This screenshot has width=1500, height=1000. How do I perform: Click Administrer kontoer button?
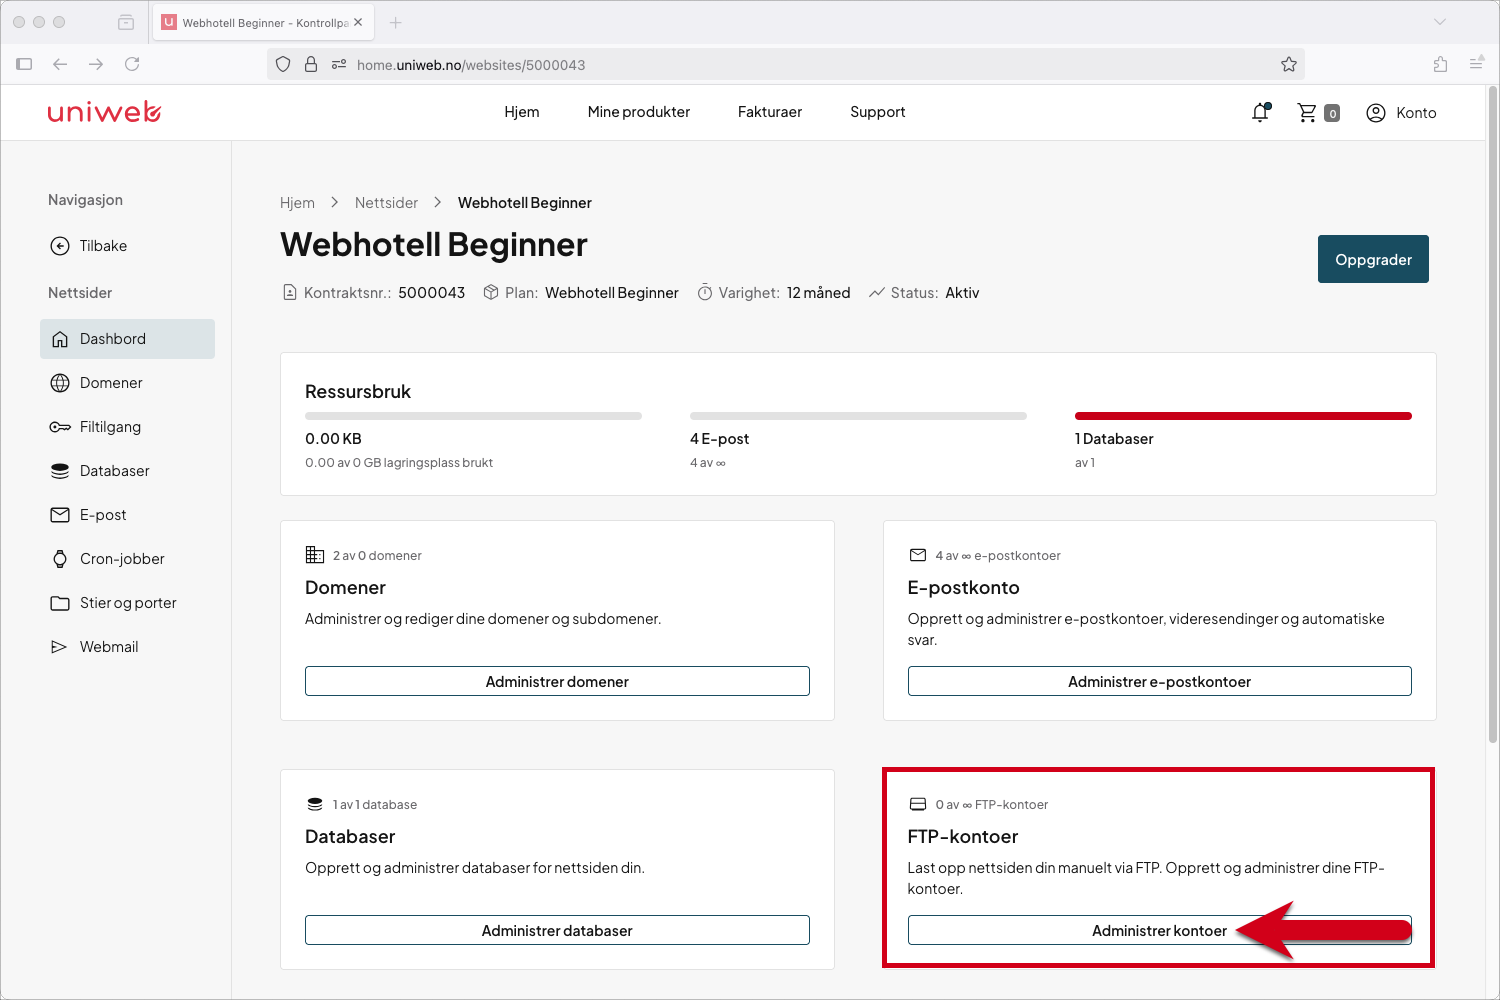tap(1159, 930)
